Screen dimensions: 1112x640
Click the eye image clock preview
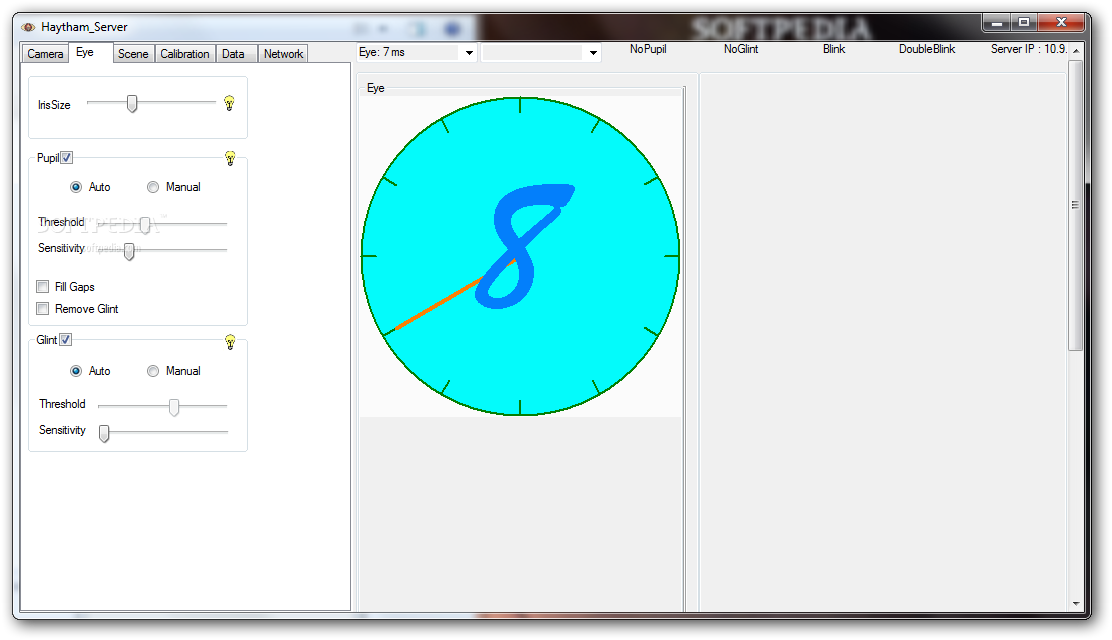coord(521,256)
